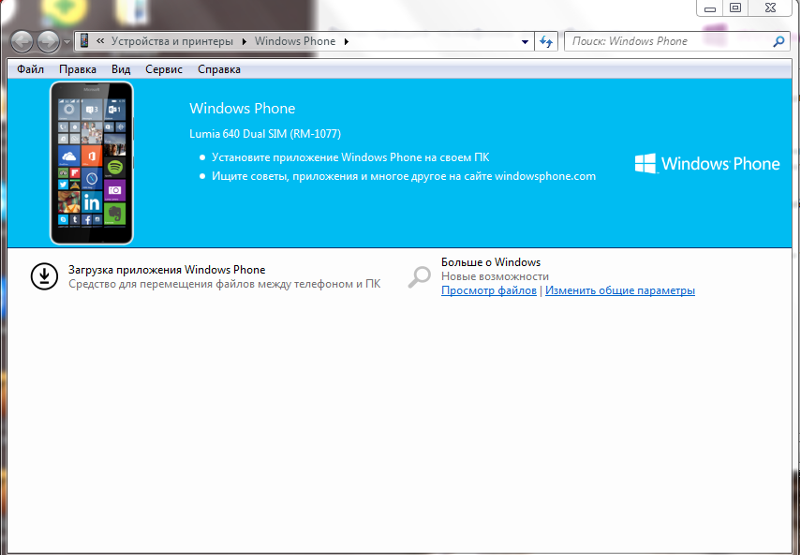
Task: Click the Lumia 640 phone image
Action: (x=92, y=163)
